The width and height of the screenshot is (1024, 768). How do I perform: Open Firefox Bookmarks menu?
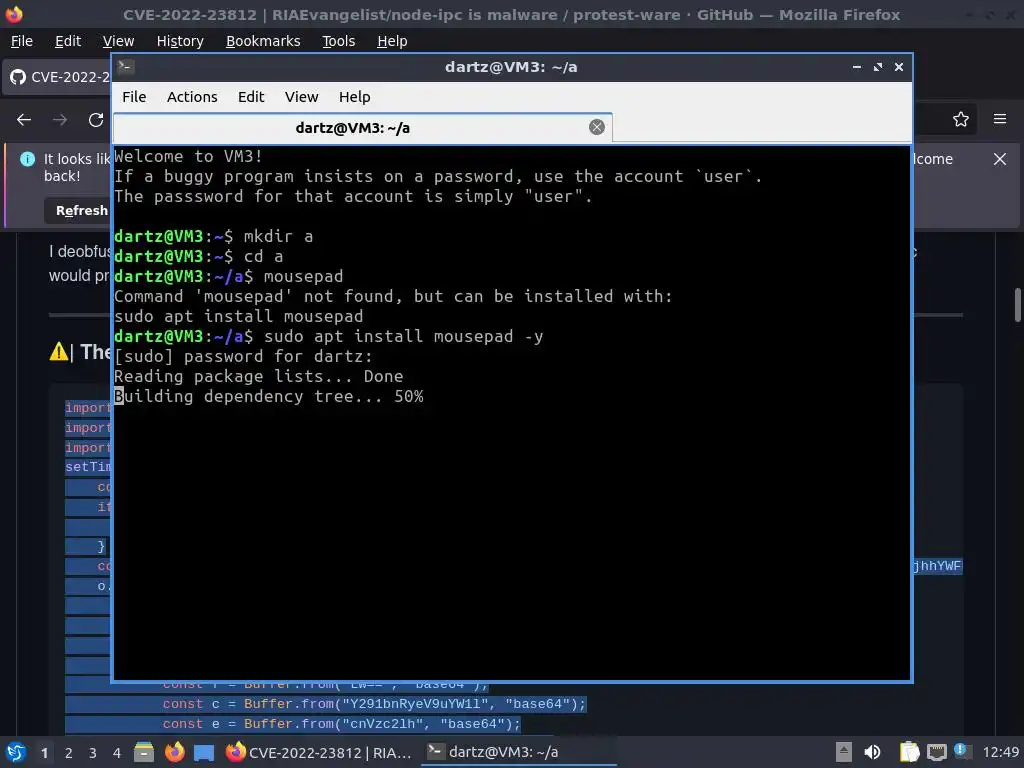point(263,41)
